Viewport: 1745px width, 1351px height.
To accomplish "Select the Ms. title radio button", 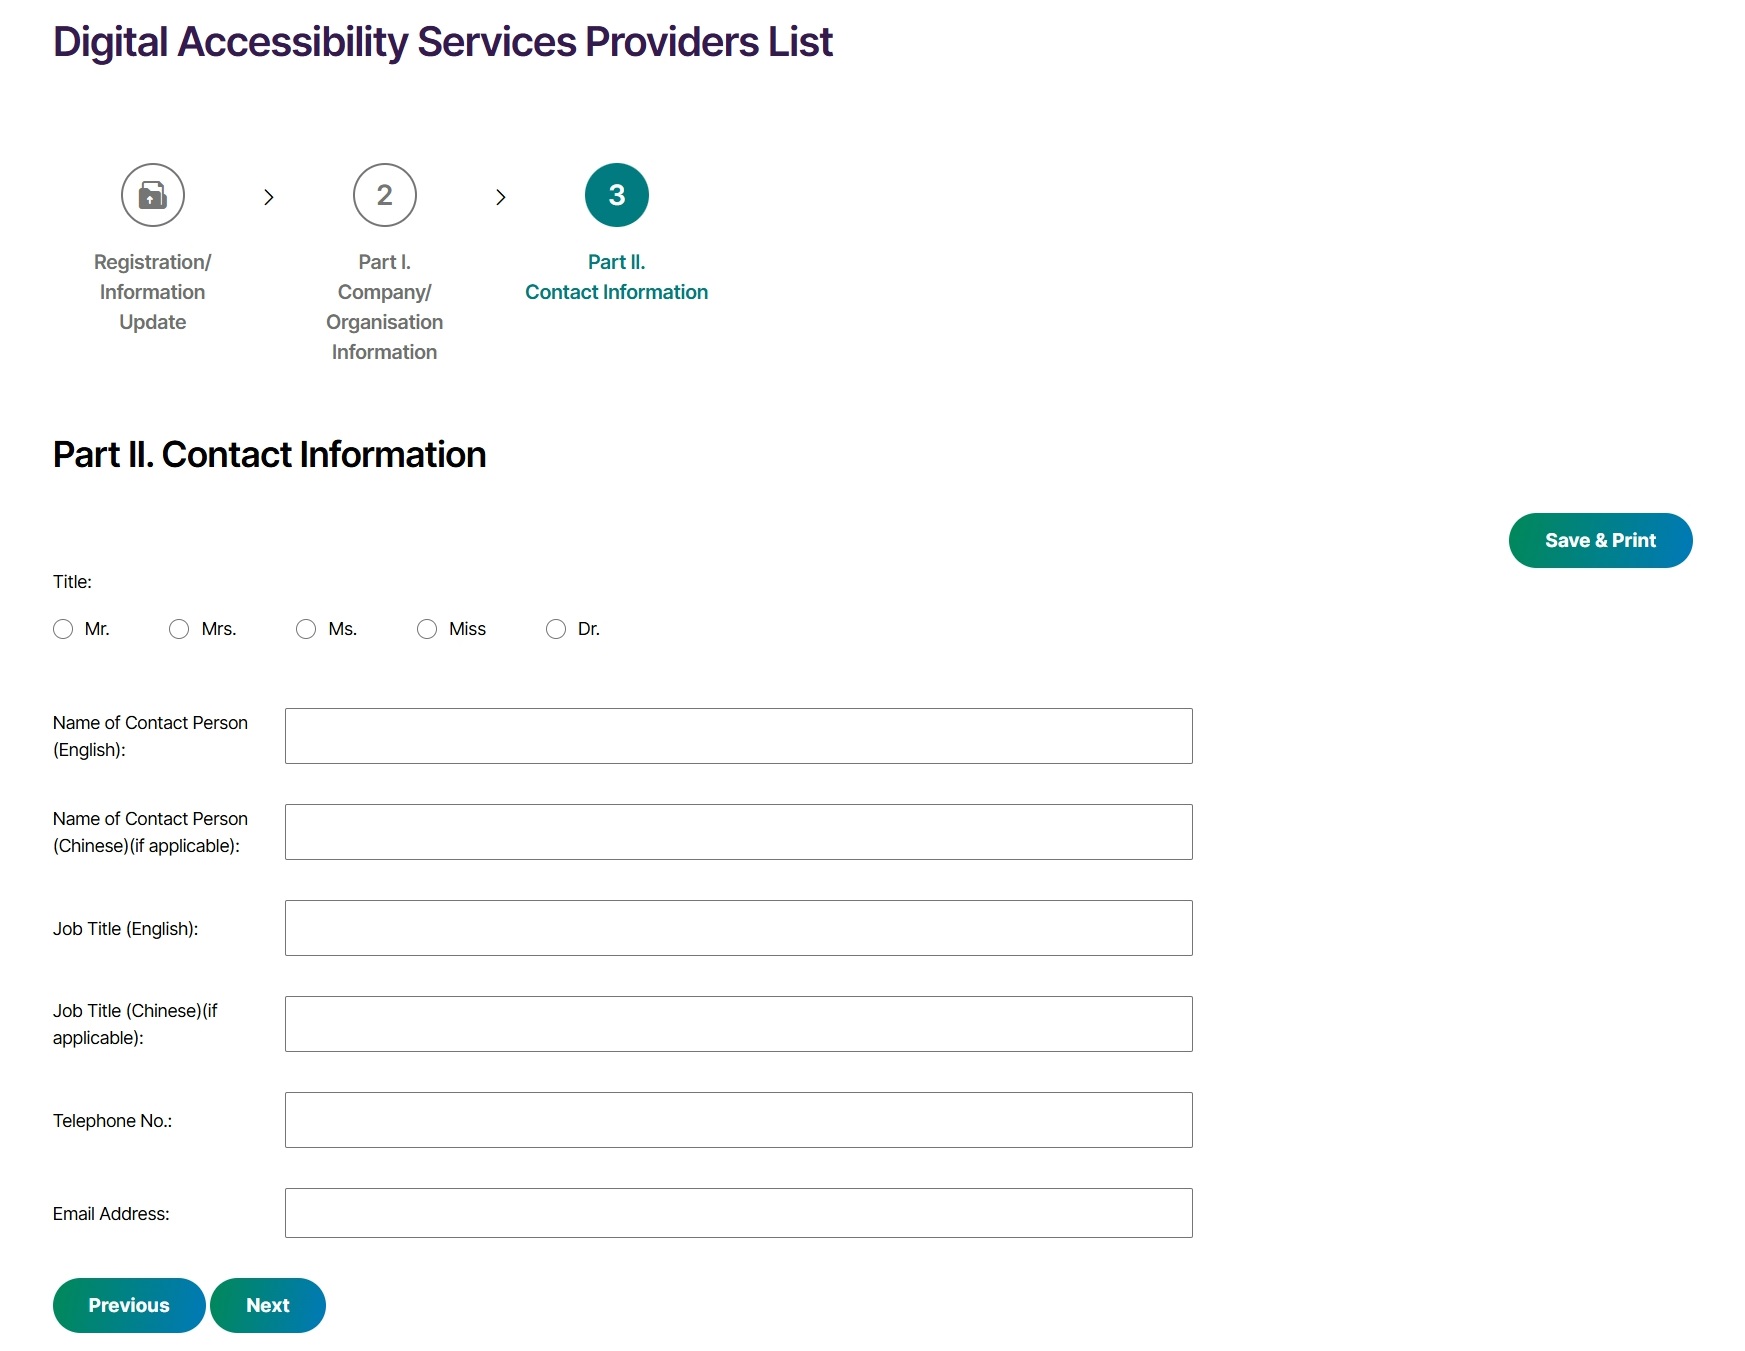I will (306, 629).
